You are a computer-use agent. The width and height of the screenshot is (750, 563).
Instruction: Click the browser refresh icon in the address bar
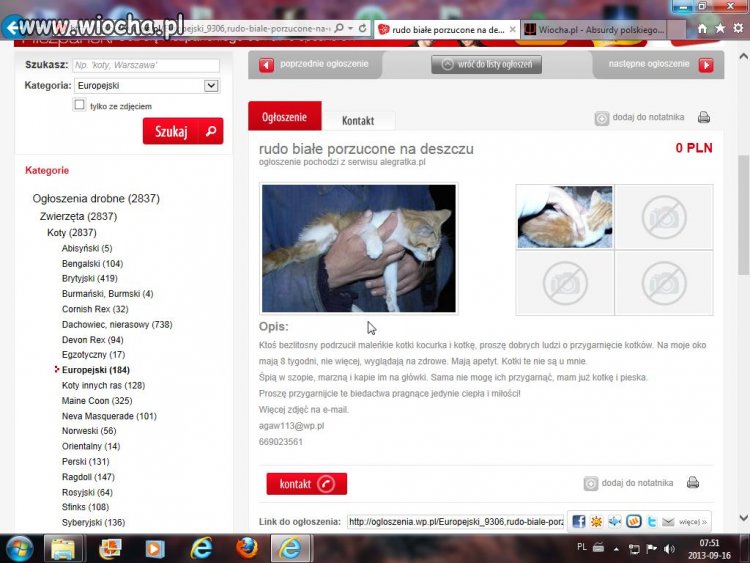(x=363, y=29)
